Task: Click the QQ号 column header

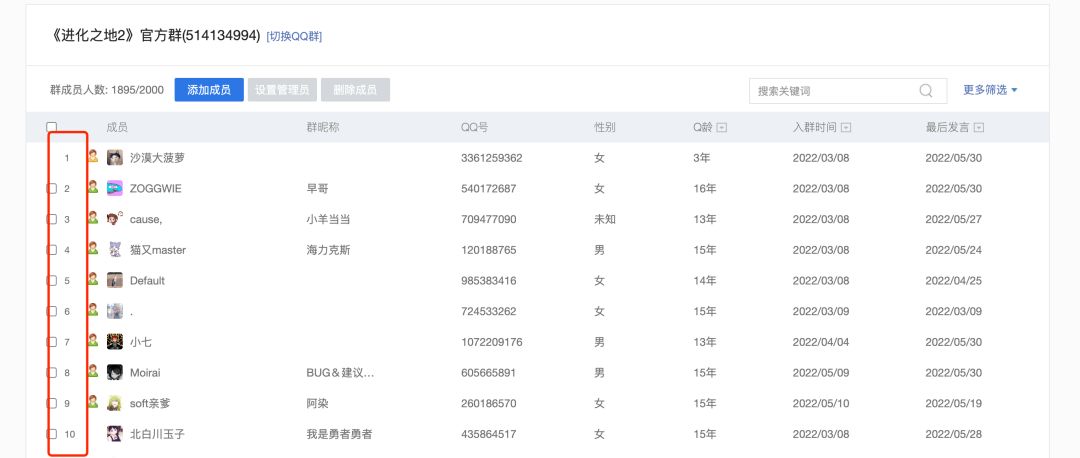Action: click(x=475, y=127)
